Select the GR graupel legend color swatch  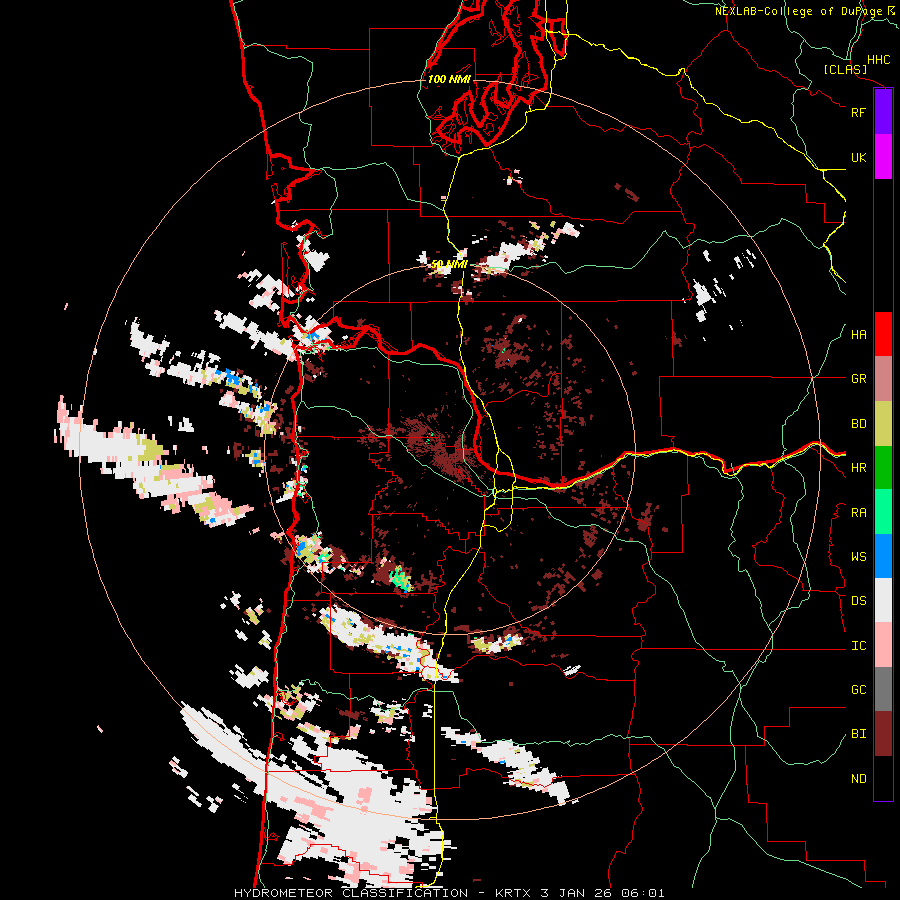pos(883,379)
